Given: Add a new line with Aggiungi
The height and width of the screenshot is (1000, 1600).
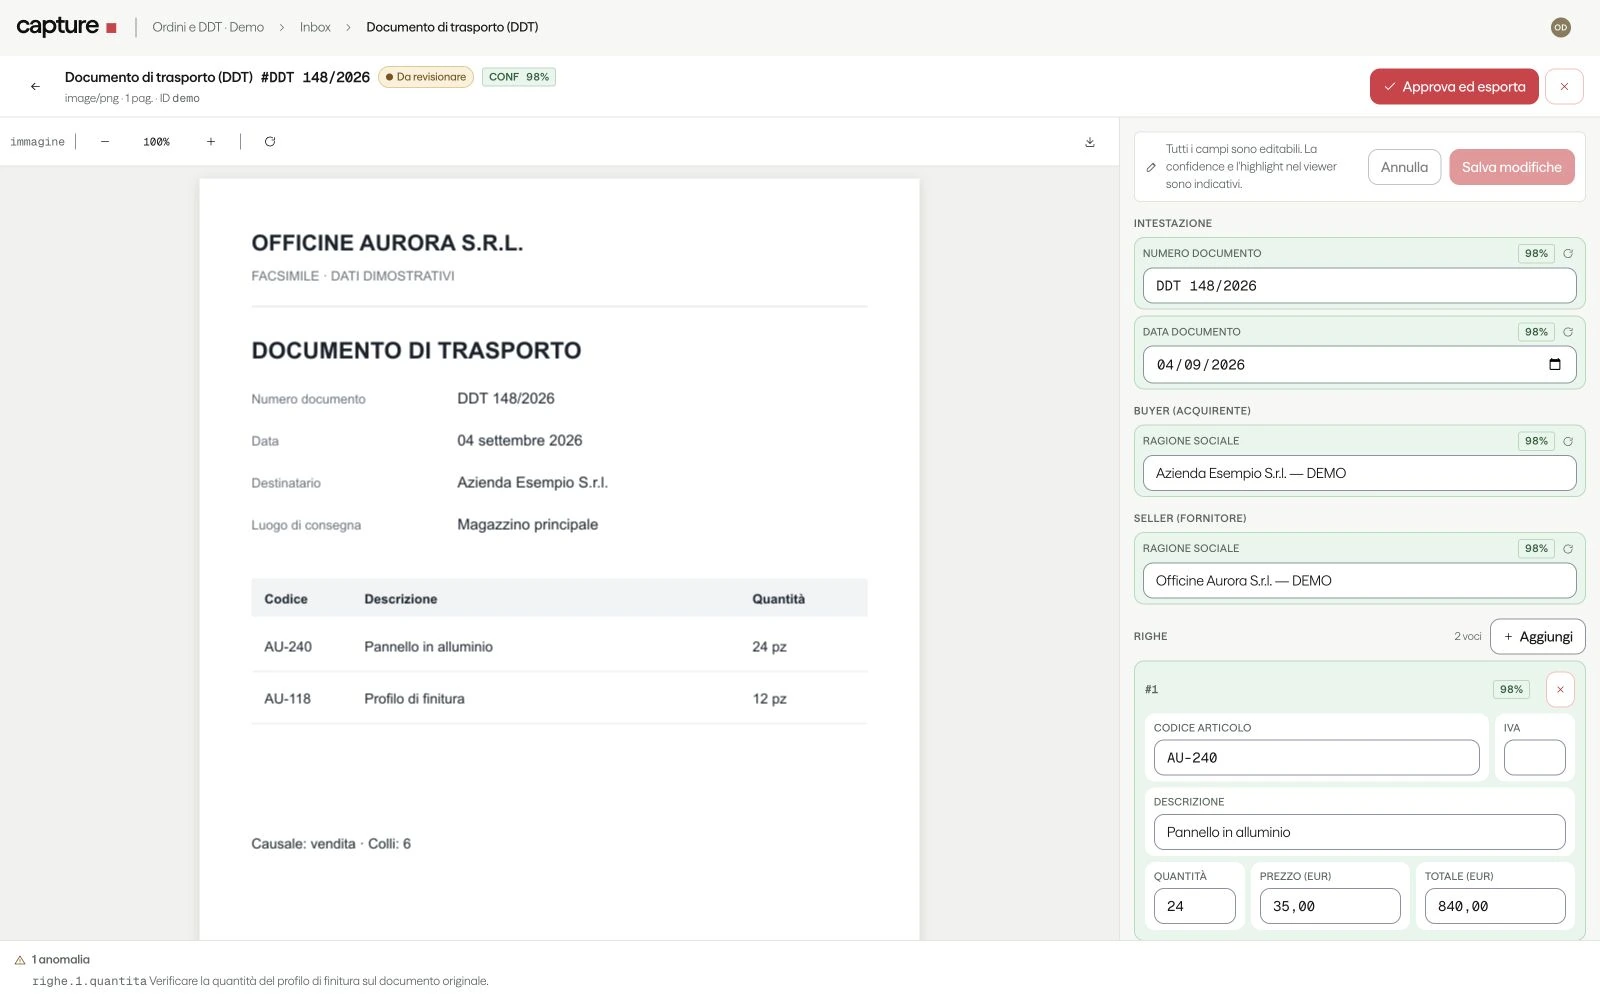Looking at the screenshot, I should coord(1537,637).
